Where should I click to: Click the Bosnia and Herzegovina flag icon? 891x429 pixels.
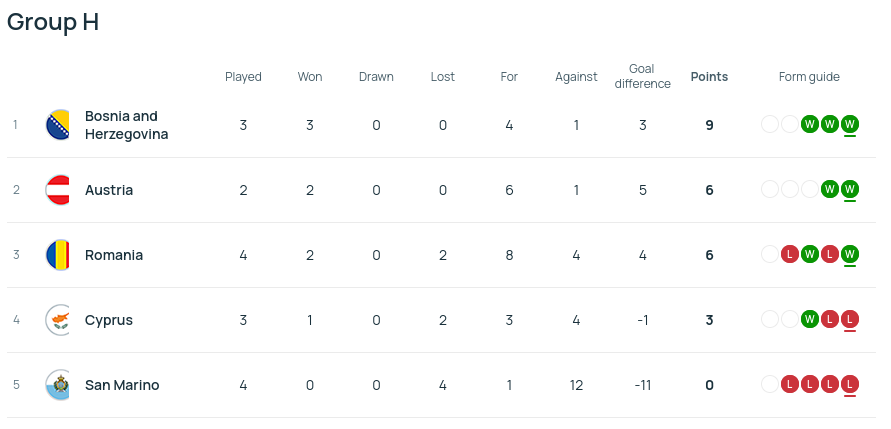57,124
